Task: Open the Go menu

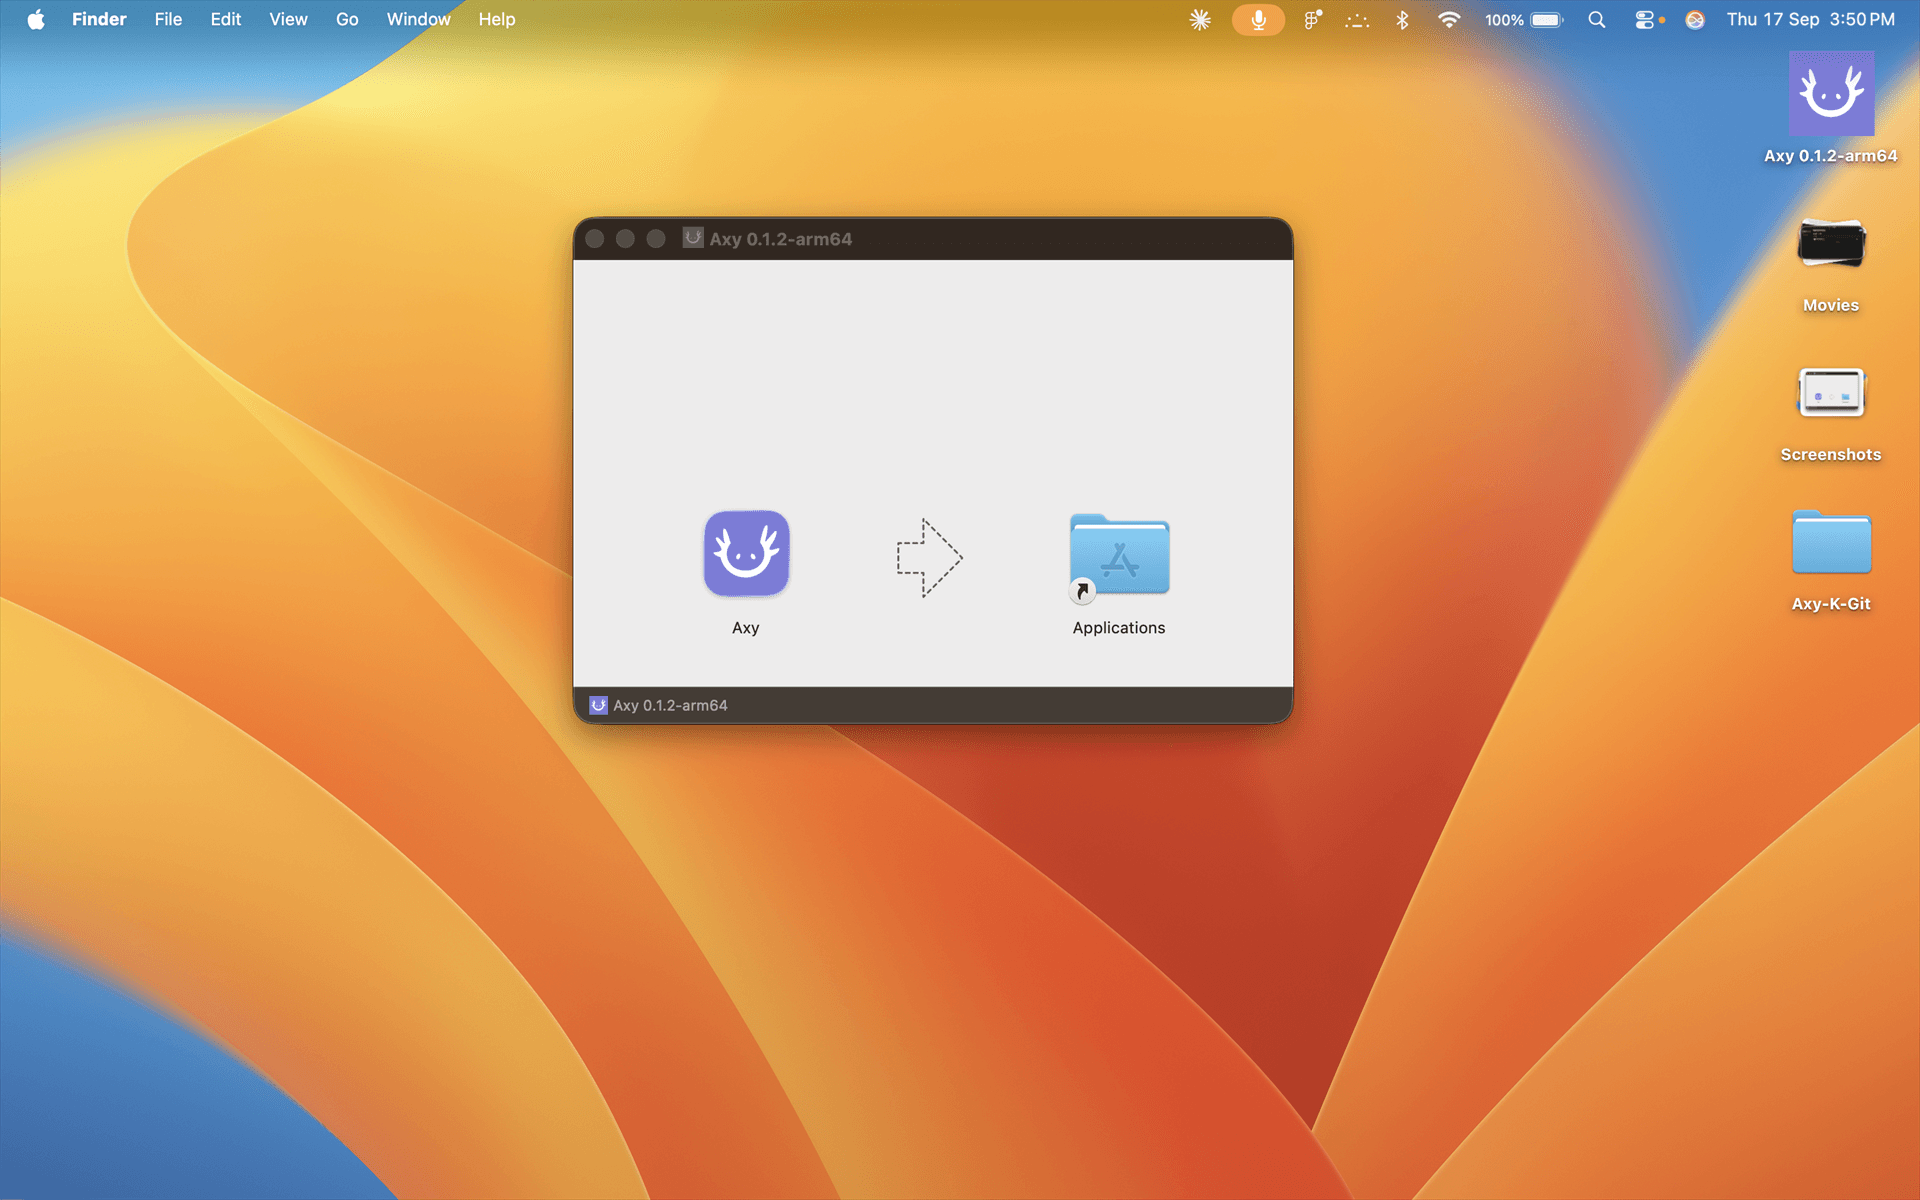Action: coord(347,19)
